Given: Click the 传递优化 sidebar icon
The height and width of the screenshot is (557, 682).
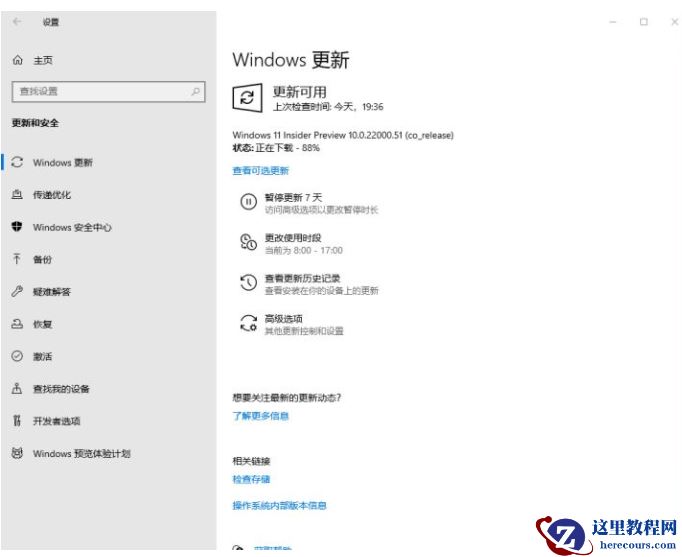Looking at the screenshot, I should [17, 194].
